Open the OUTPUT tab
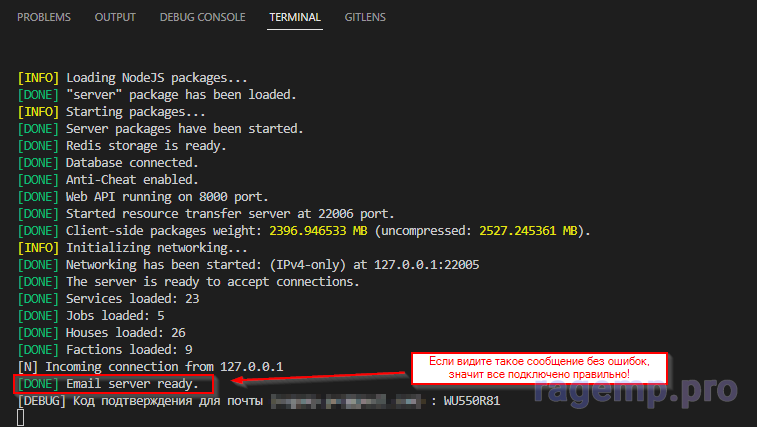 tap(115, 18)
